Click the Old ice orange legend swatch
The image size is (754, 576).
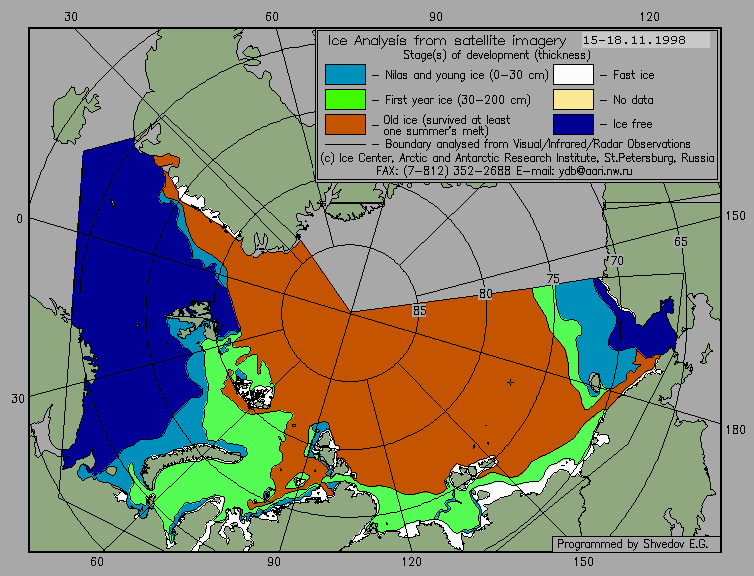click(x=345, y=124)
